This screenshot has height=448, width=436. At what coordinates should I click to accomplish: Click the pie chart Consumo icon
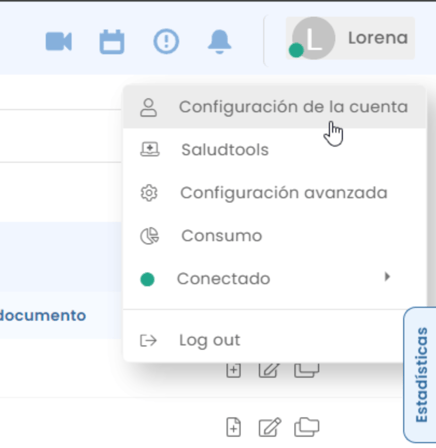(149, 236)
